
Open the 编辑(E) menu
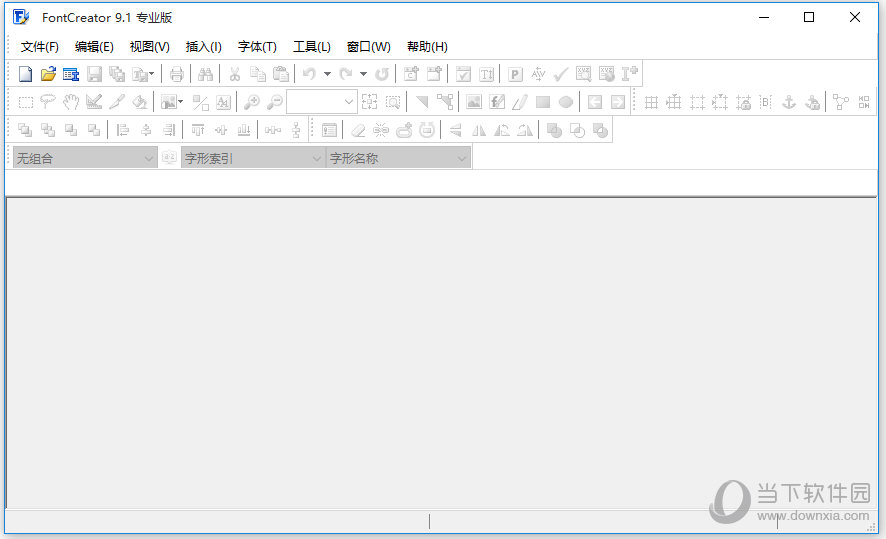point(94,46)
